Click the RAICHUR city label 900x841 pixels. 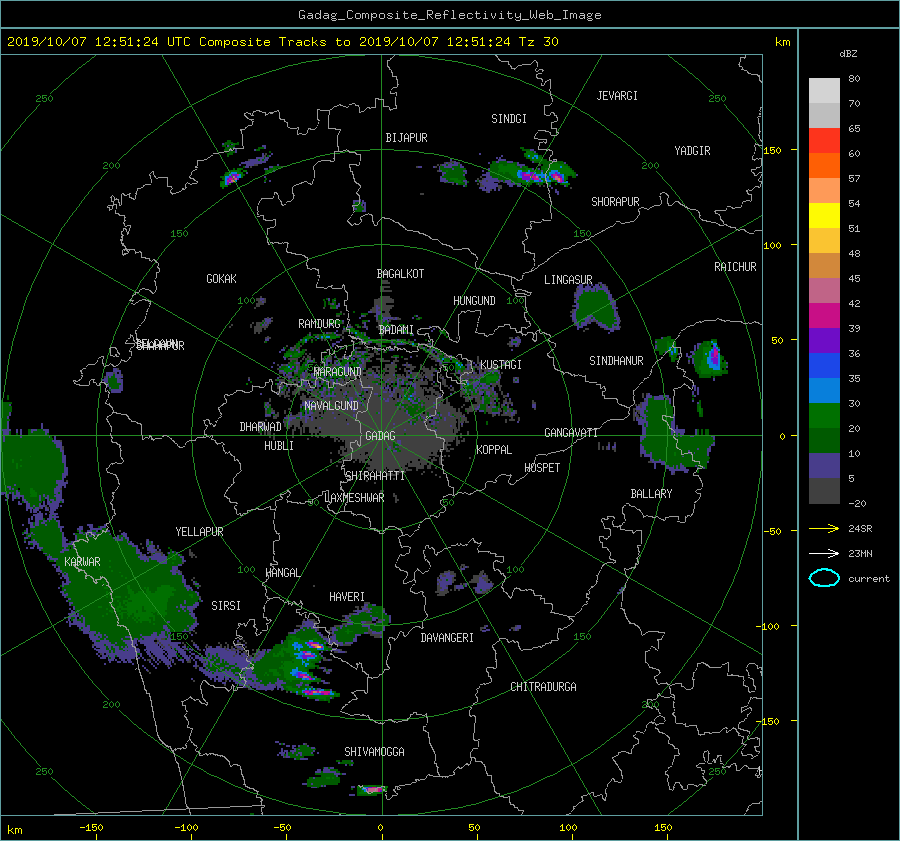coord(735,267)
